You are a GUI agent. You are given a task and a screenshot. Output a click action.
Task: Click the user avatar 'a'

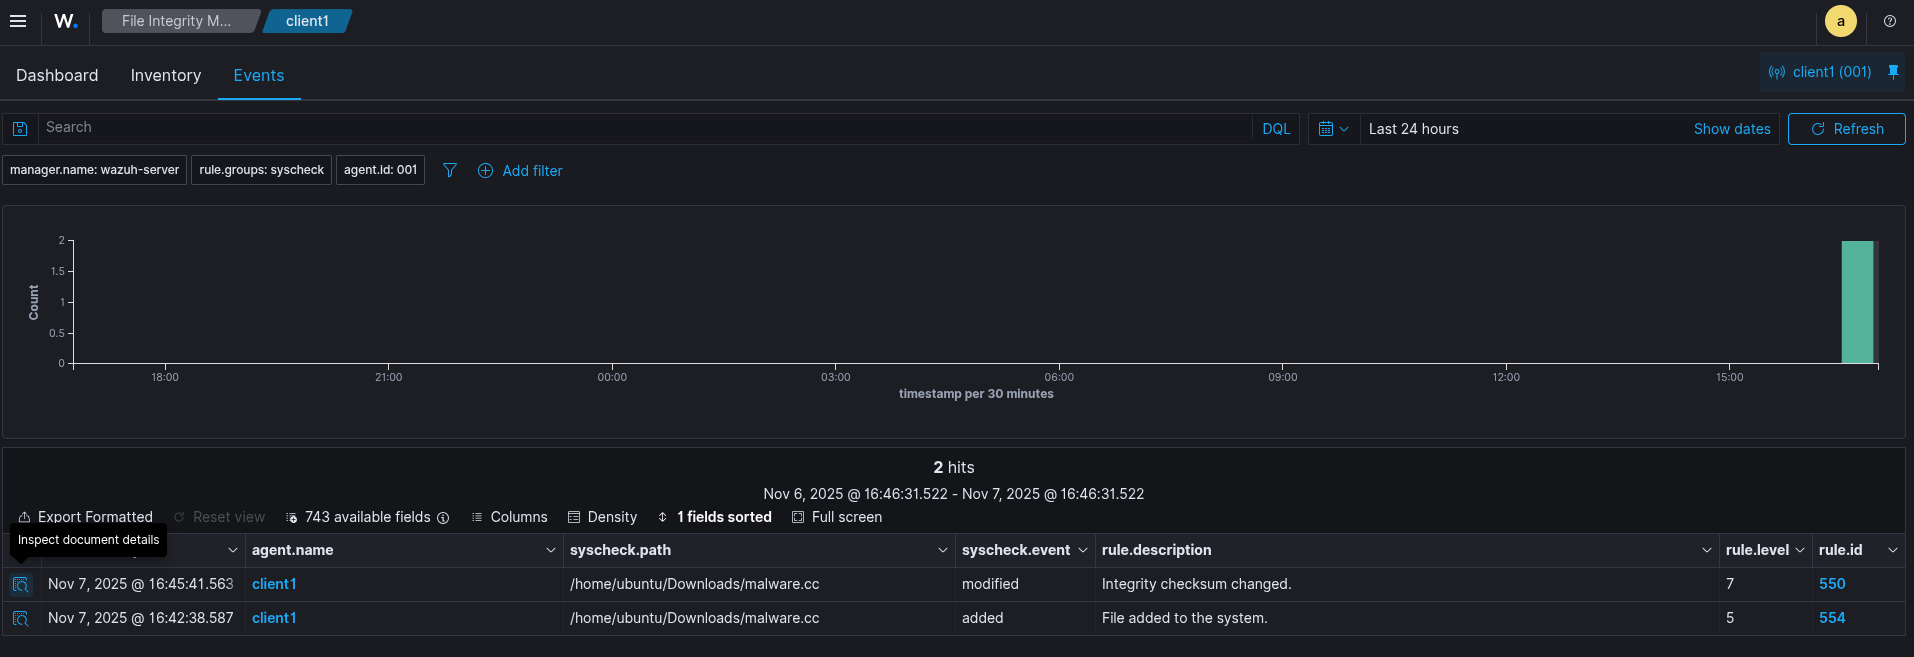click(1840, 21)
